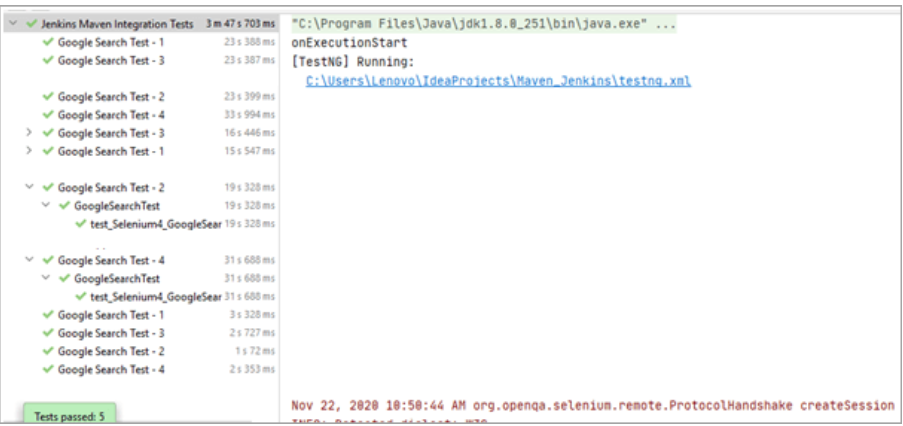Click green checkmark icon of Jenkins Maven Integration Tests

pos(32,24)
